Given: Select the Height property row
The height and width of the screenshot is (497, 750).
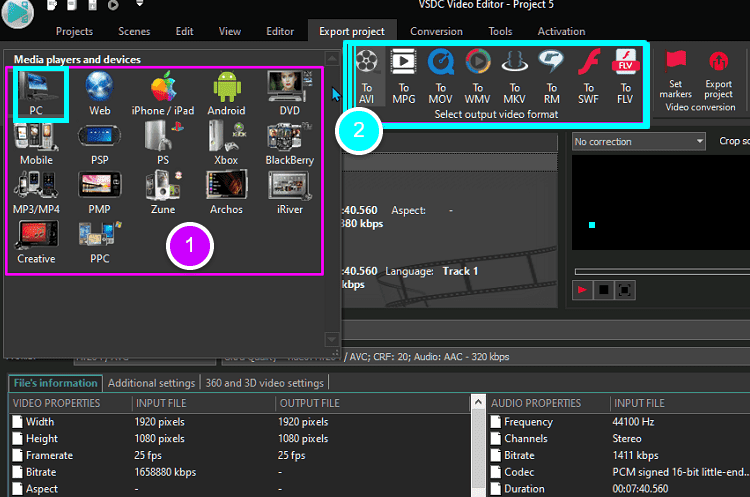Looking at the screenshot, I should [x=239, y=439].
